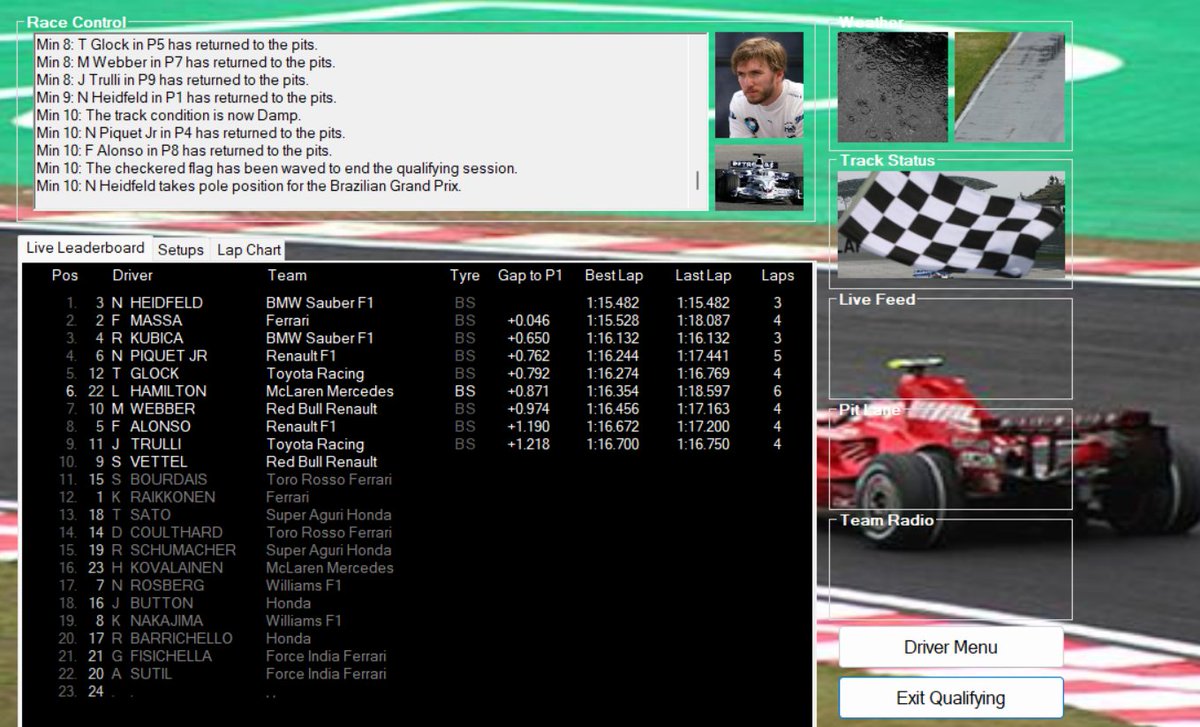This screenshot has height=727, width=1200.
Task: Select the F MASSA leaderboard row
Action: (x=418, y=320)
